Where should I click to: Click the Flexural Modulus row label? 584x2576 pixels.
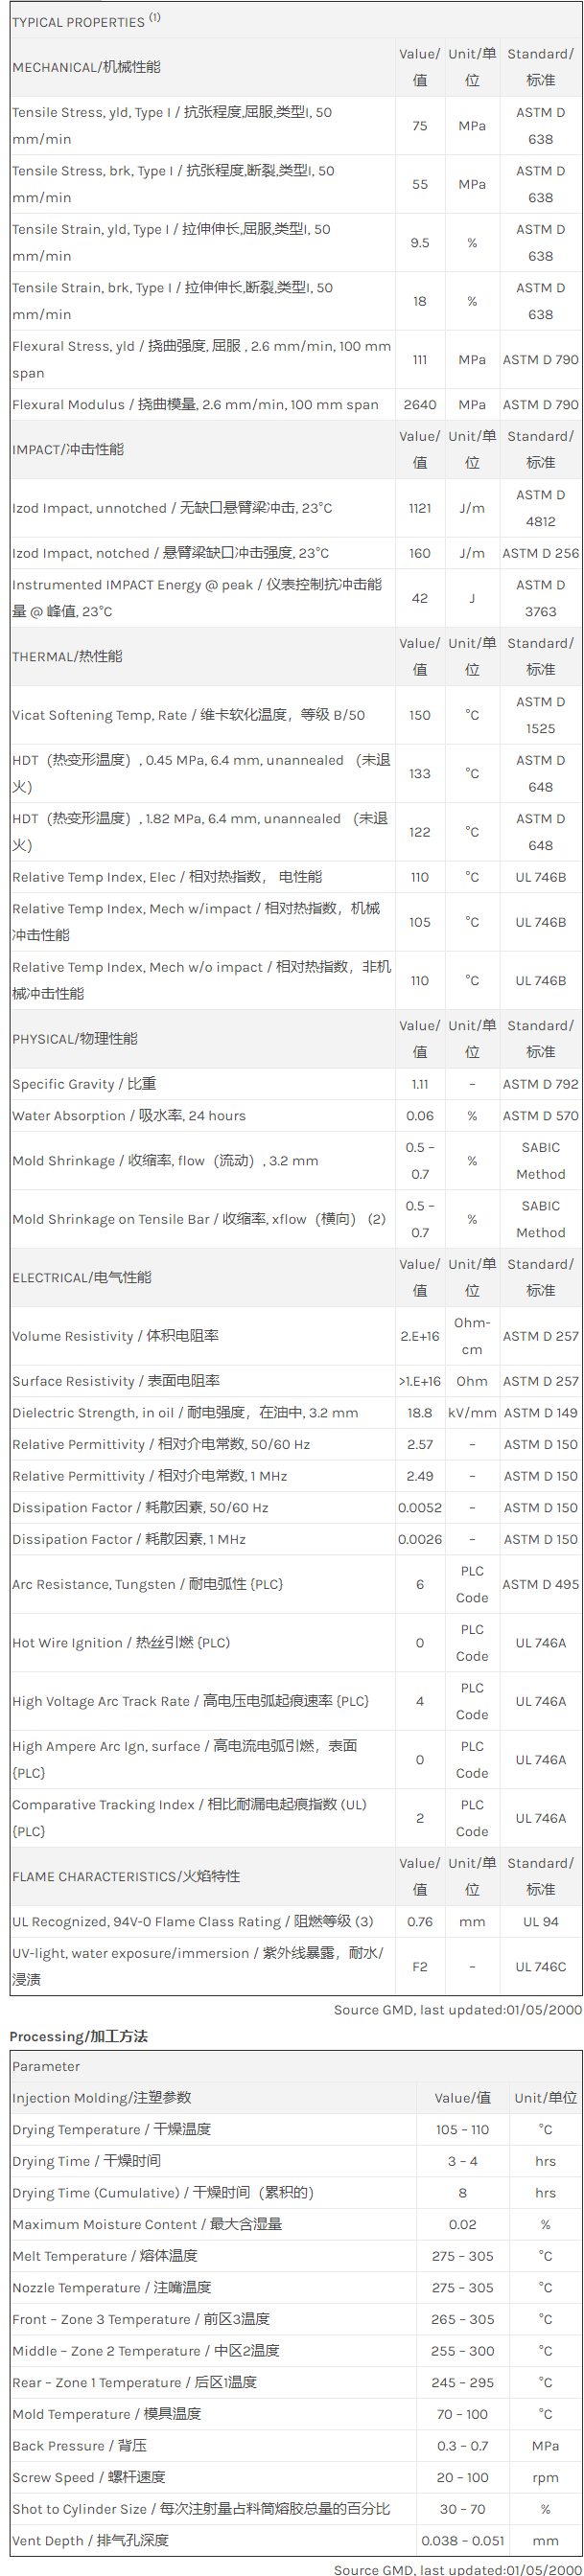(195, 405)
